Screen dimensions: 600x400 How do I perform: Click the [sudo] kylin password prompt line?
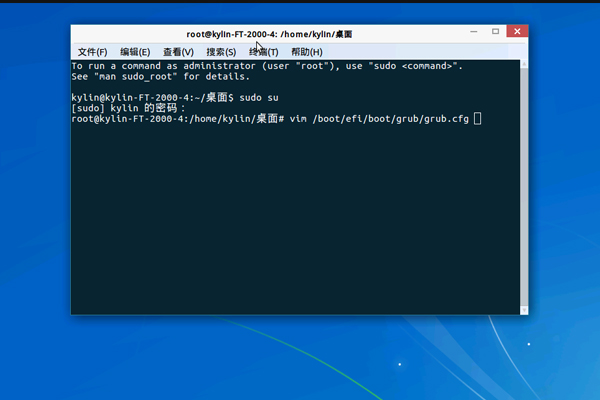pos(128,108)
